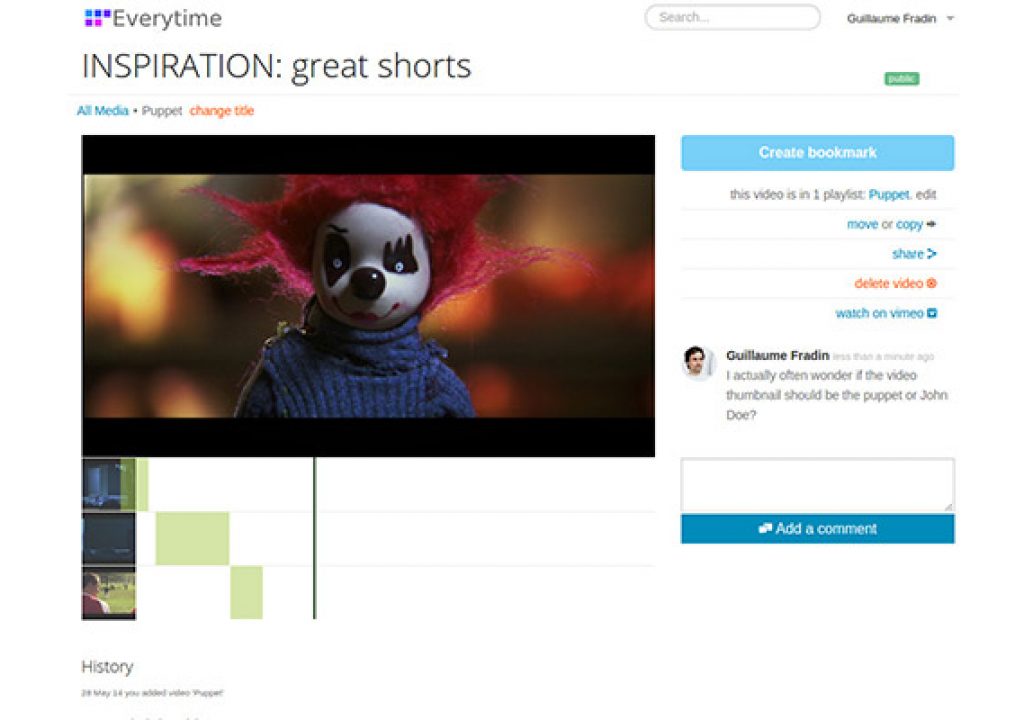Viewport: 1024px width, 720px height.
Task: Click the copy link
Action: [x=909, y=224]
